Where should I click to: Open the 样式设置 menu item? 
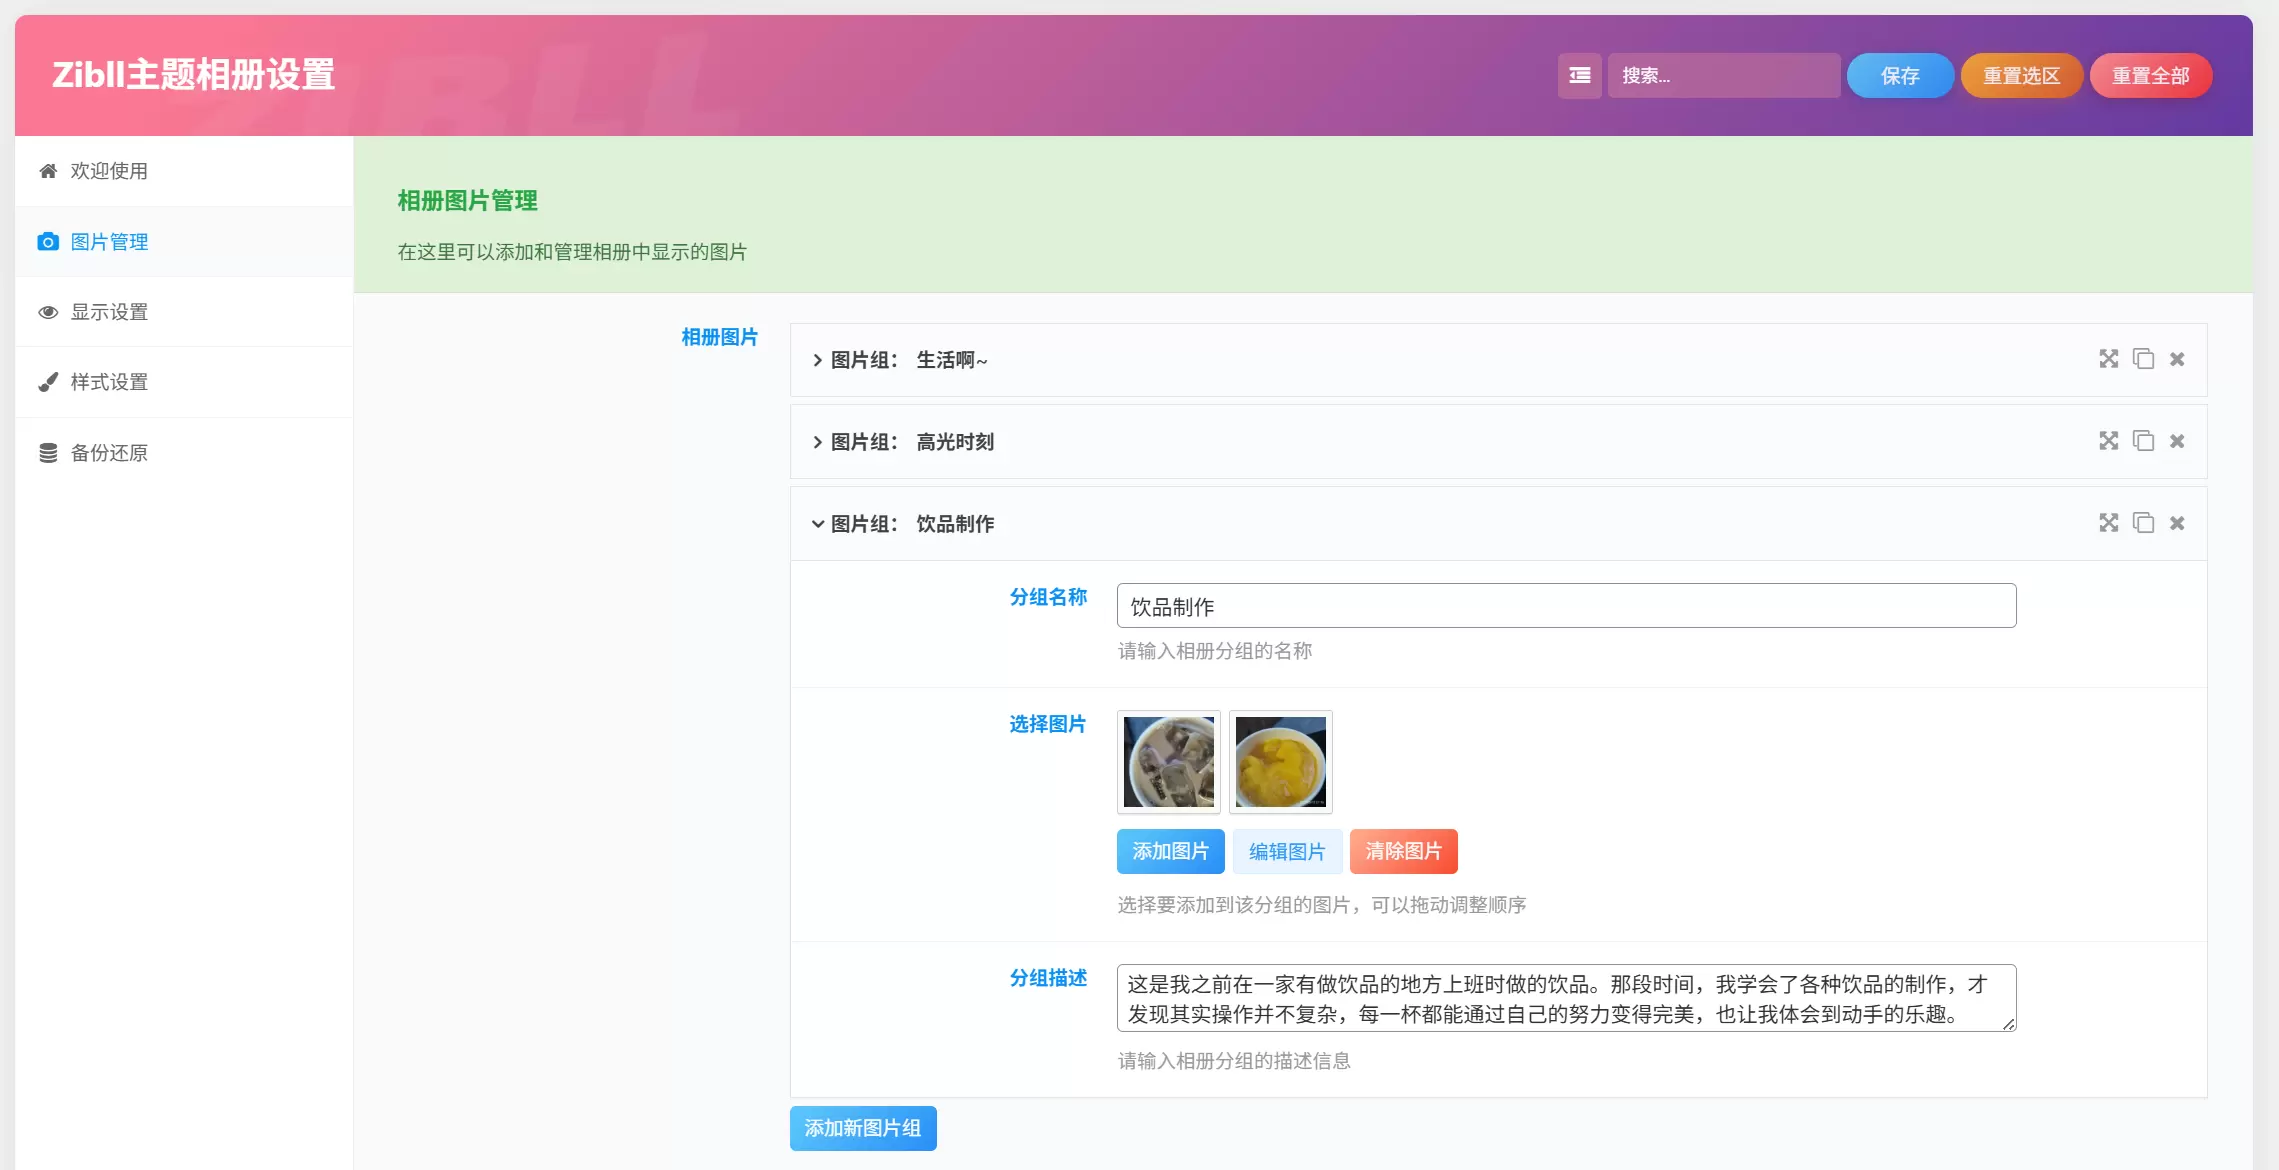184,382
